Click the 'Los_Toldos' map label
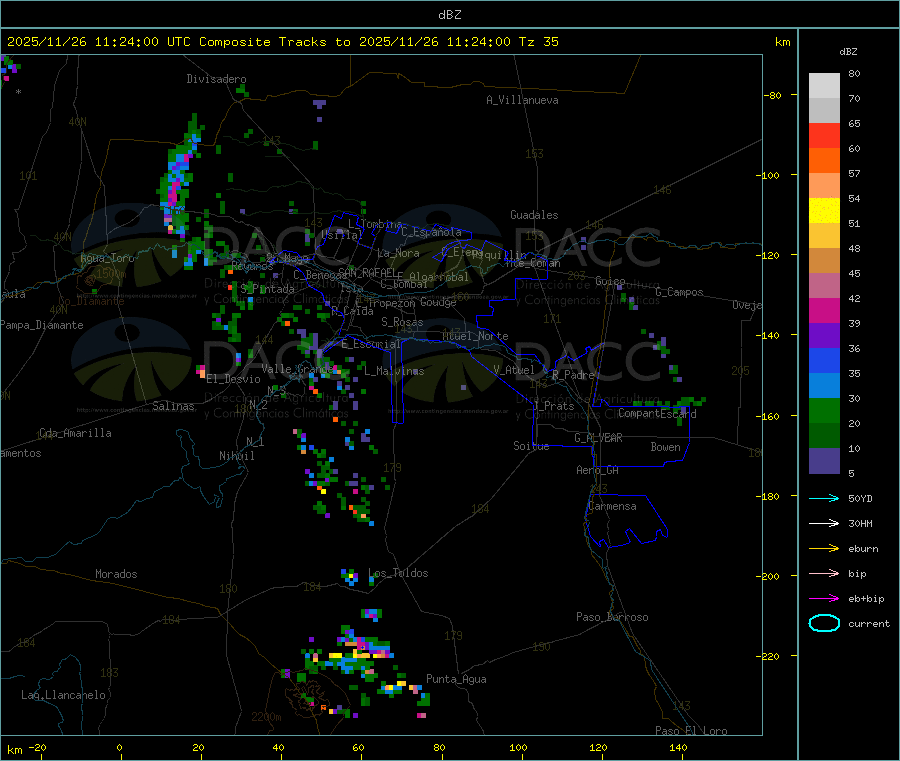Screen dimensions: 900x761 coord(398,573)
